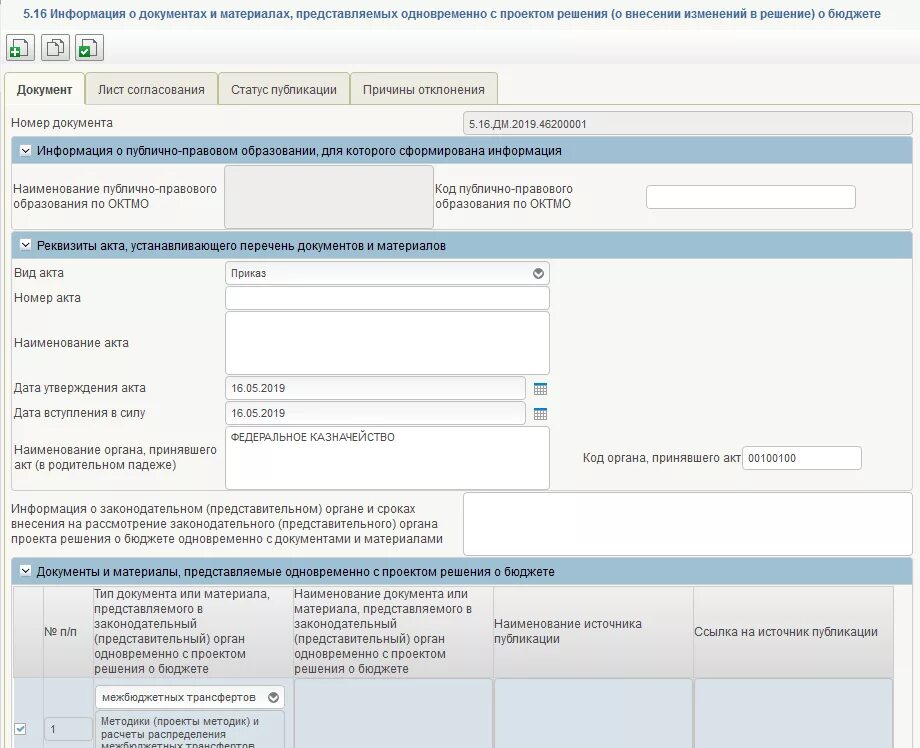The image size is (920, 748).
Task: Click the Дата вступления в силу date field
Action: [x=376, y=413]
